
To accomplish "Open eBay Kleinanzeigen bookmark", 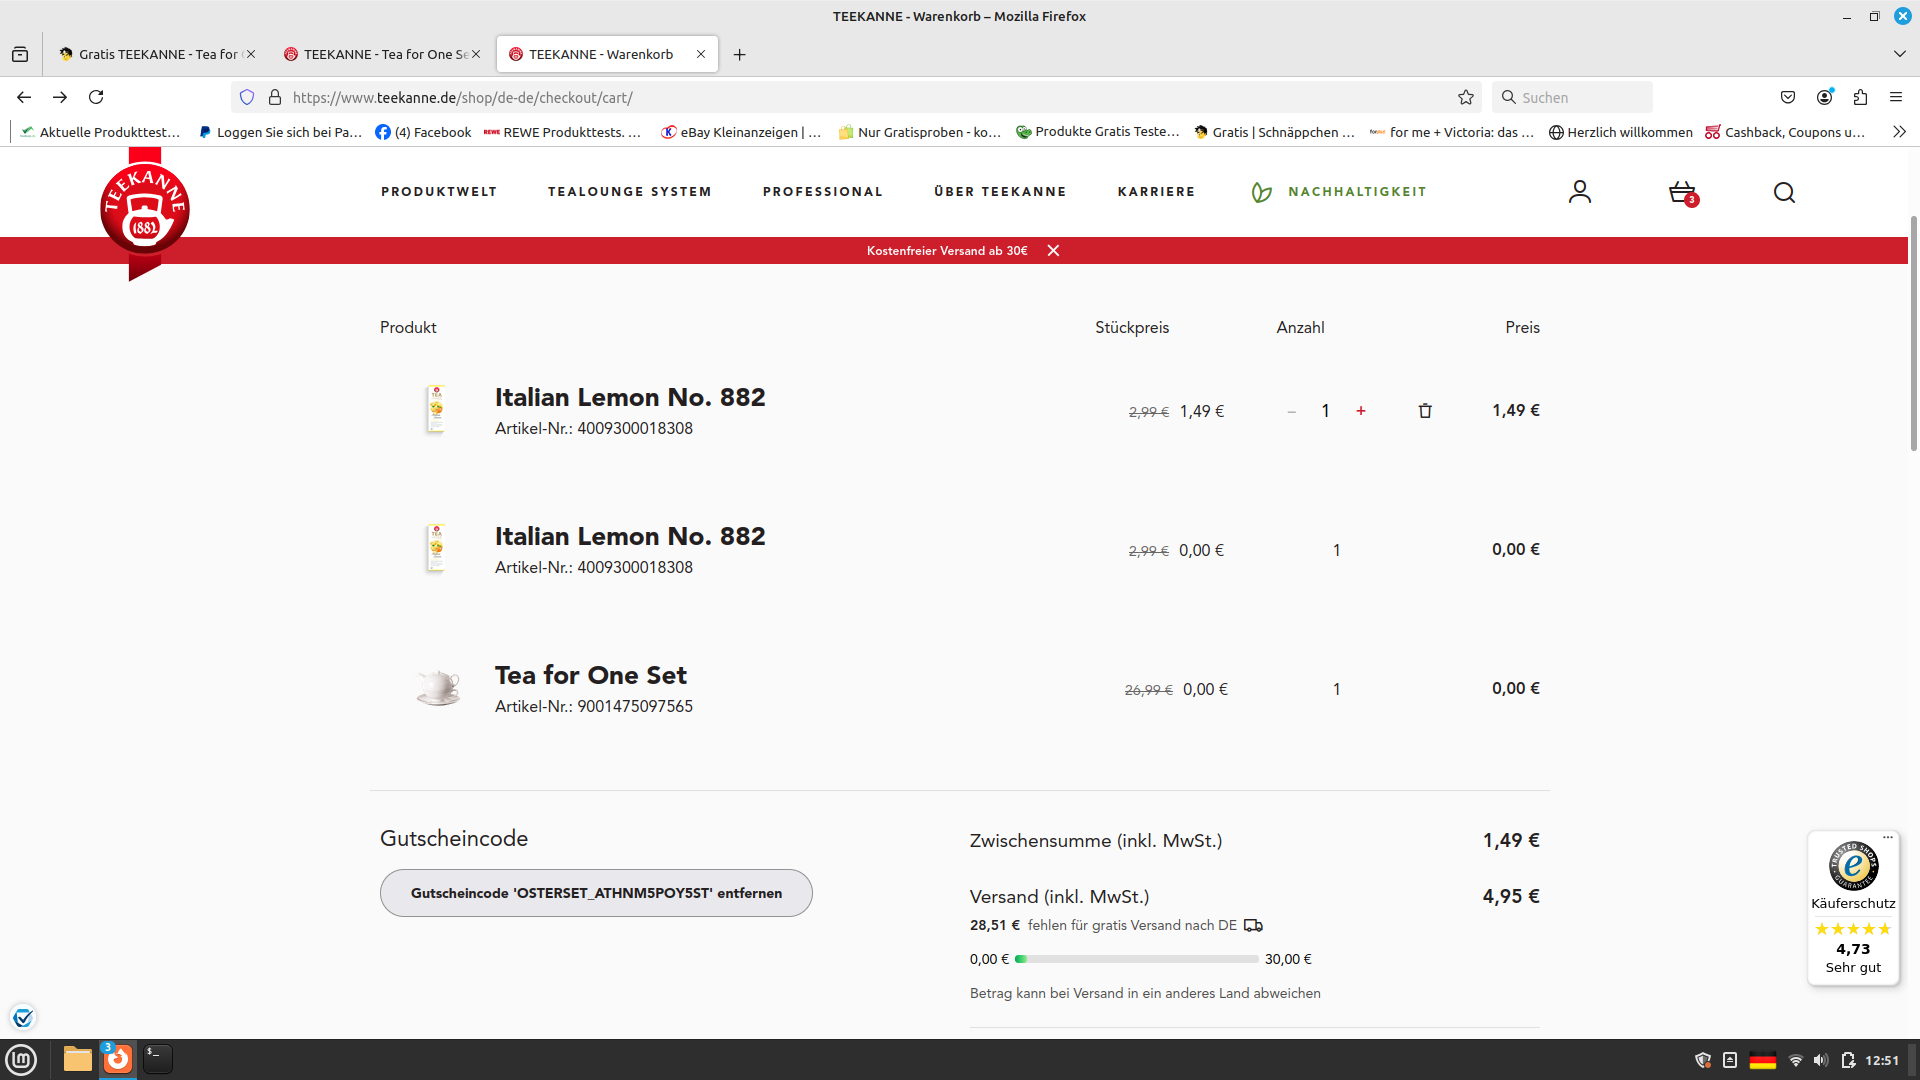I will click(x=741, y=132).
